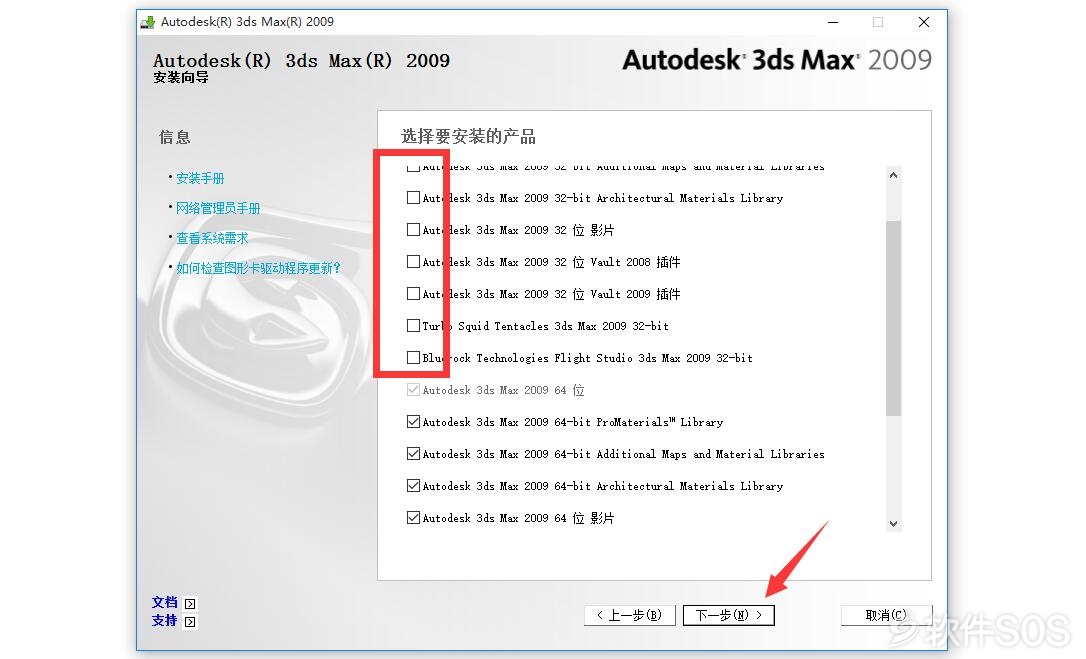This screenshot has width=1086, height=659.
Task: Select Blur Rock Flight Studio 32-bit item text
Action: pos(587,358)
